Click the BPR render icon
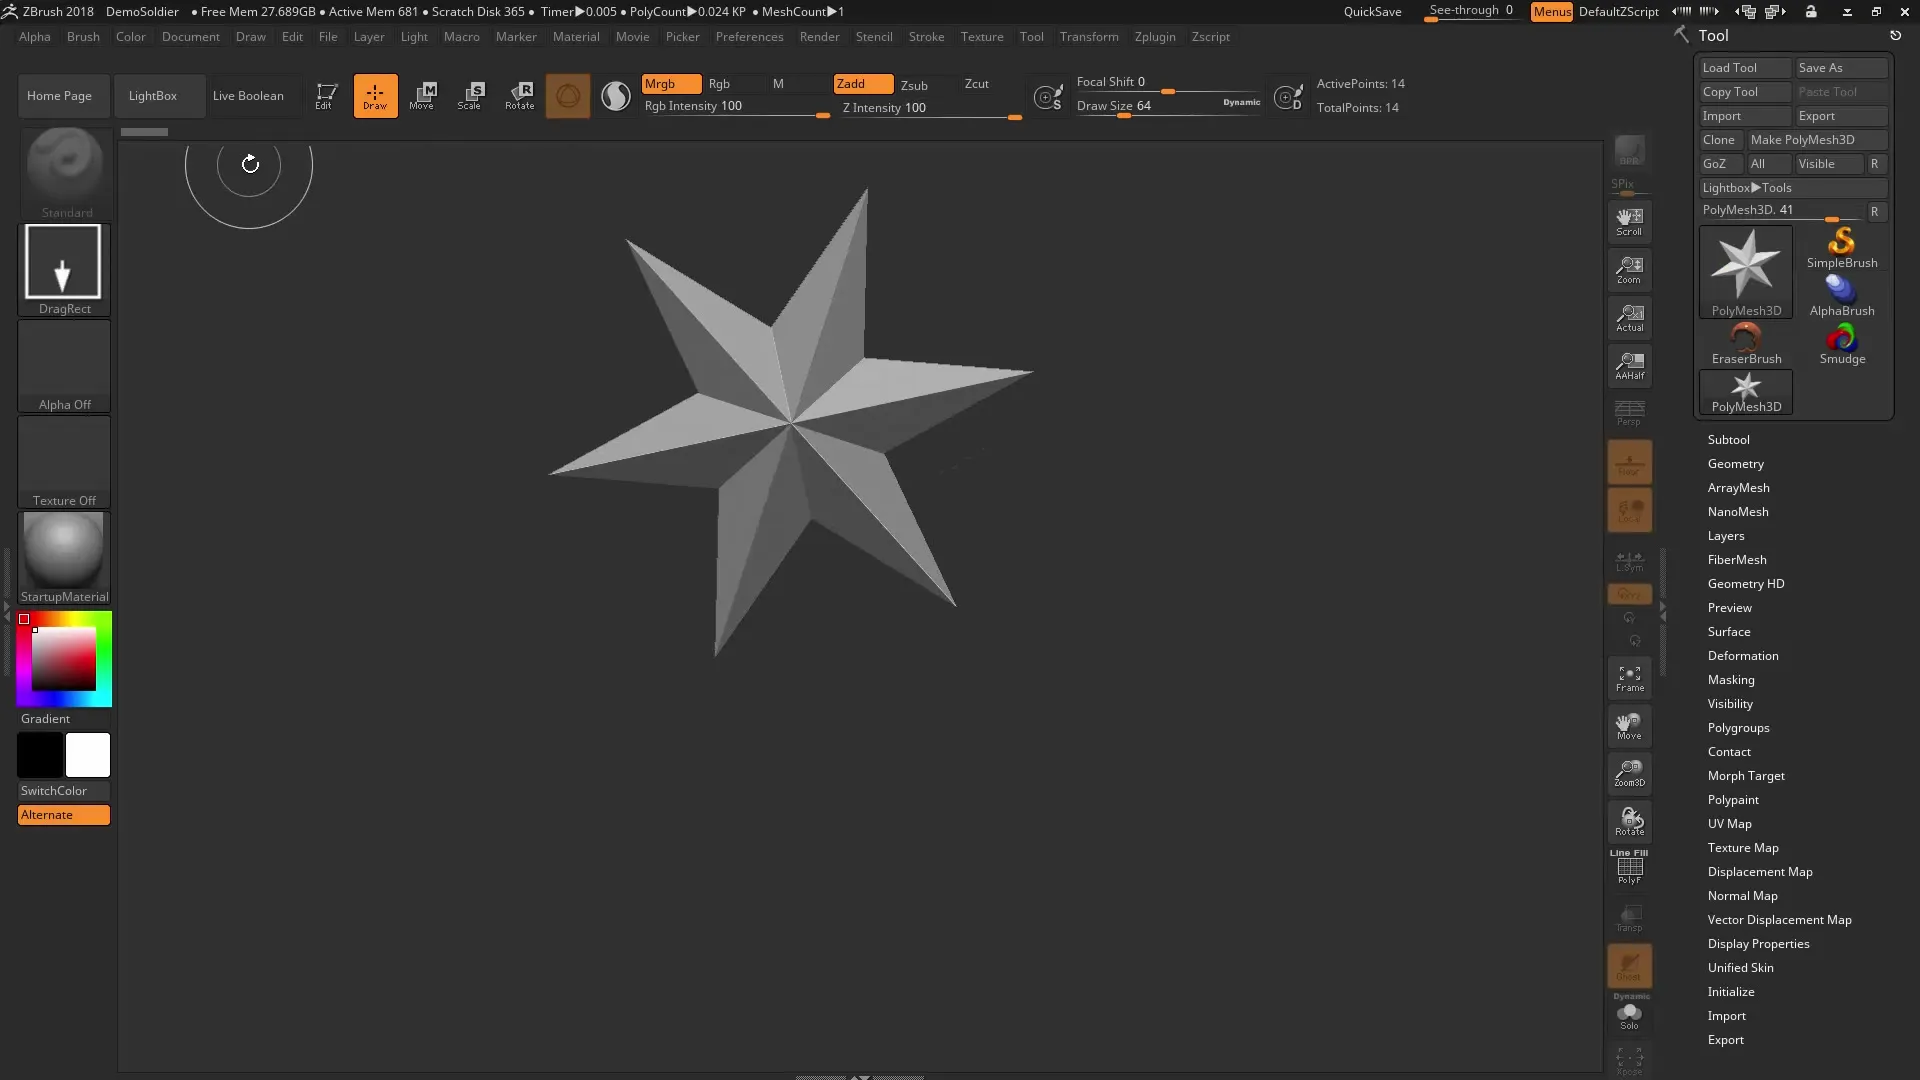This screenshot has width=1920, height=1080. click(1629, 151)
